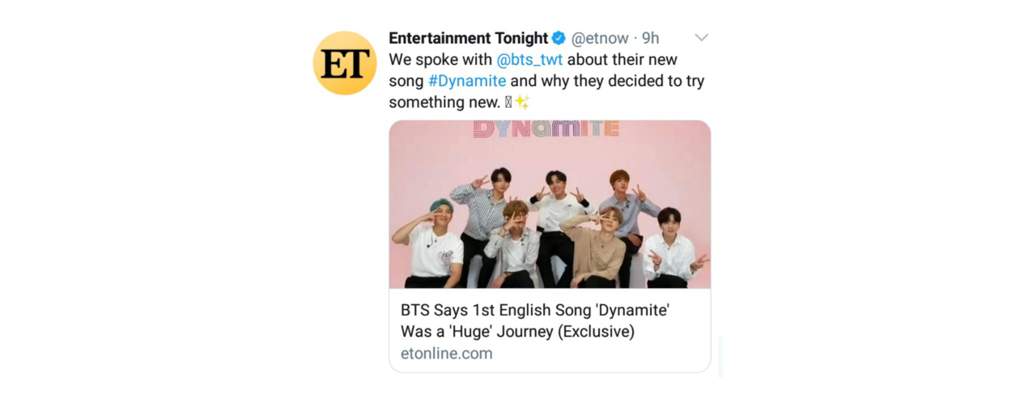Image resolution: width=1024 pixels, height=404 pixels.
Task: Click 'and why they decided to try' text
Action: coord(608,82)
